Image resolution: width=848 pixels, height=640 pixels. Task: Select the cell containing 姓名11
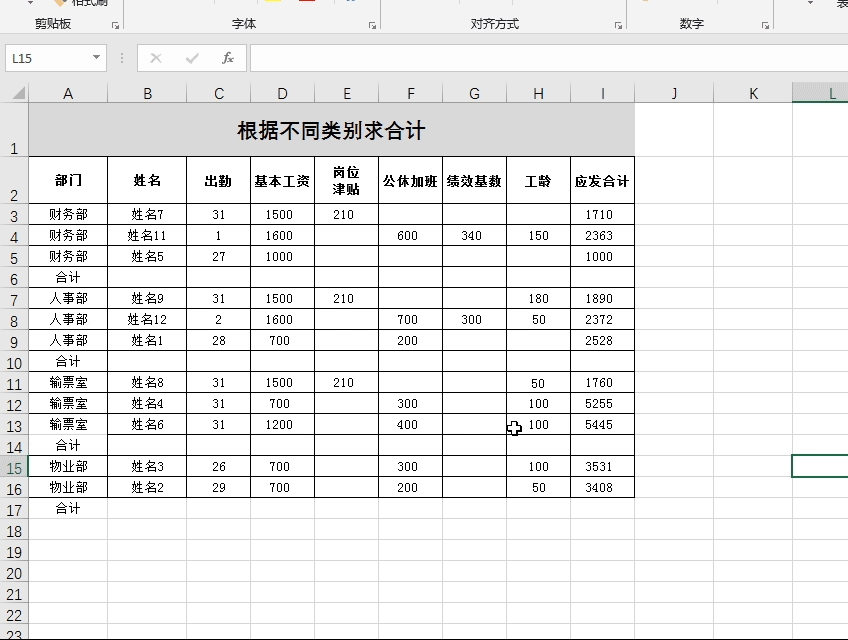click(x=147, y=235)
